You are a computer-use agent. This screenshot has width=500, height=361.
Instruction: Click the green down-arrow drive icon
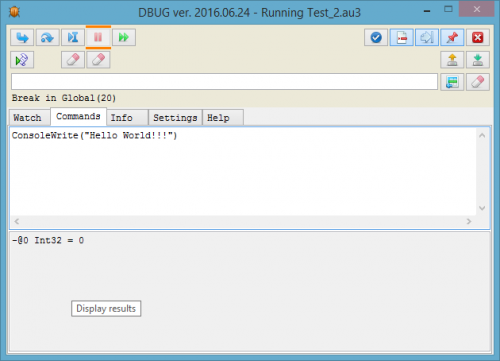coord(478,60)
